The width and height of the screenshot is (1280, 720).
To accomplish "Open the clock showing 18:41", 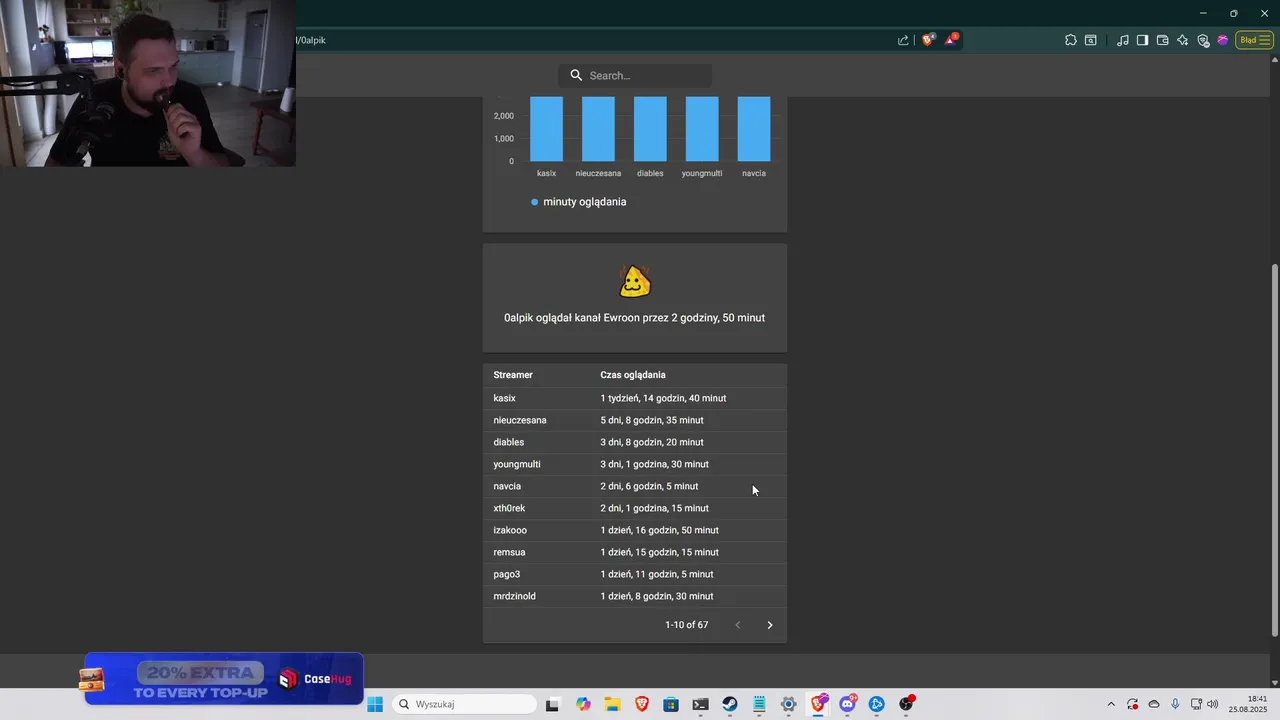I will coord(1249,704).
